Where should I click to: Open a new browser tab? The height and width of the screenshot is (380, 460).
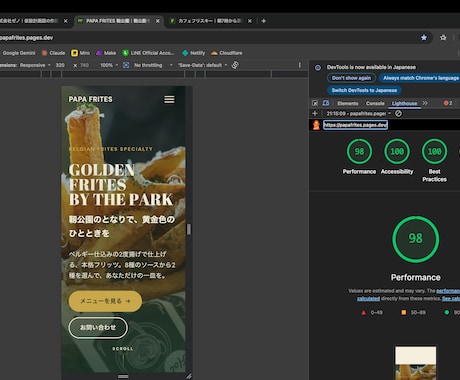[264, 21]
